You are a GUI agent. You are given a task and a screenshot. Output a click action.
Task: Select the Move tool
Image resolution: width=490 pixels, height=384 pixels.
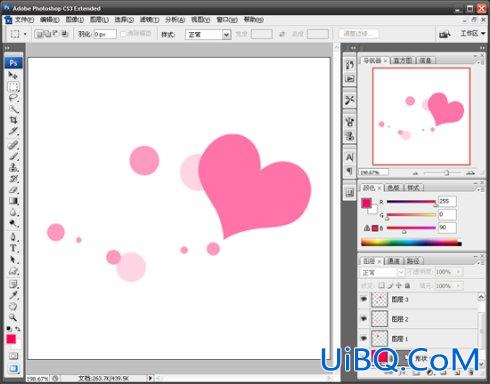pyautogui.click(x=13, y=75)
